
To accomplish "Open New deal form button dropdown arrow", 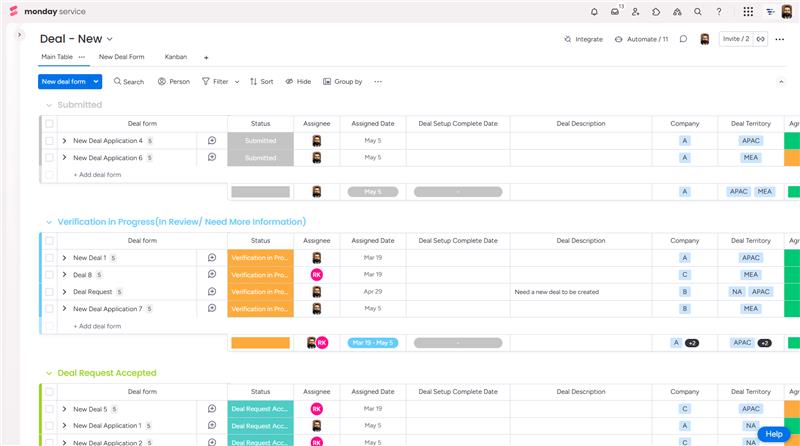I will [x=95, y=82].
